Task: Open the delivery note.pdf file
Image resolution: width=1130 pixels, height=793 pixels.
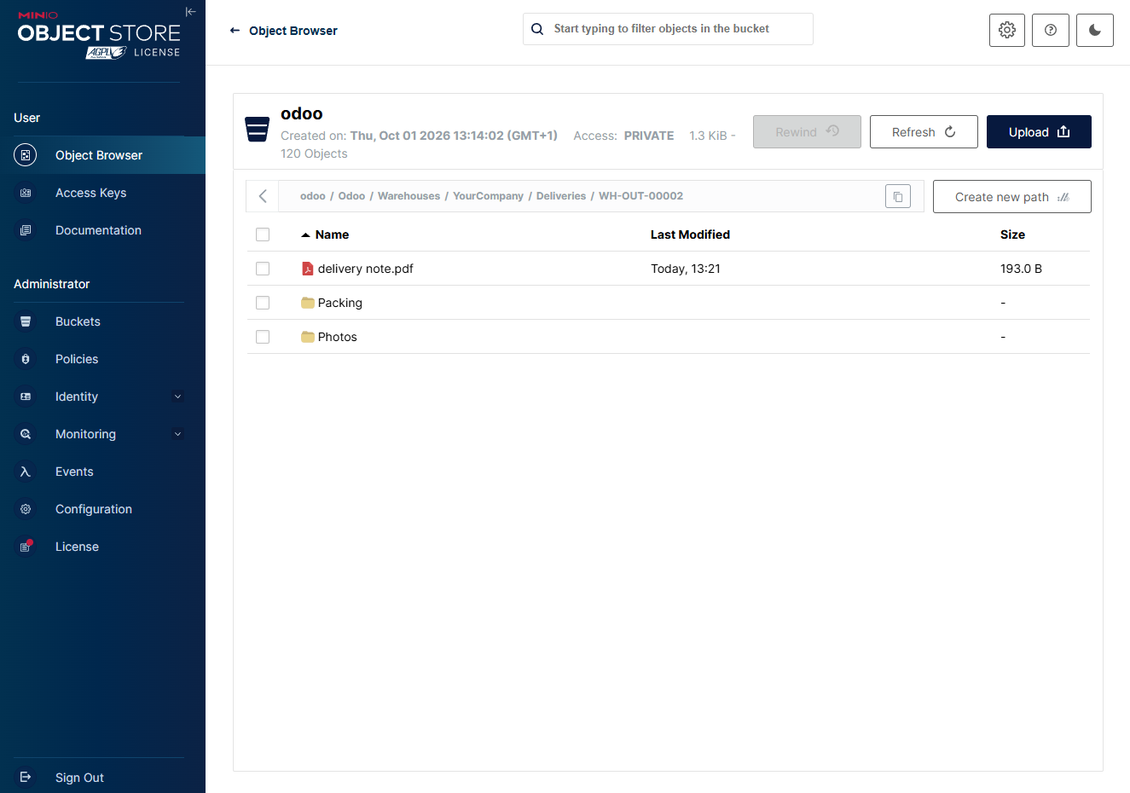Action: (x=365, y=268)
